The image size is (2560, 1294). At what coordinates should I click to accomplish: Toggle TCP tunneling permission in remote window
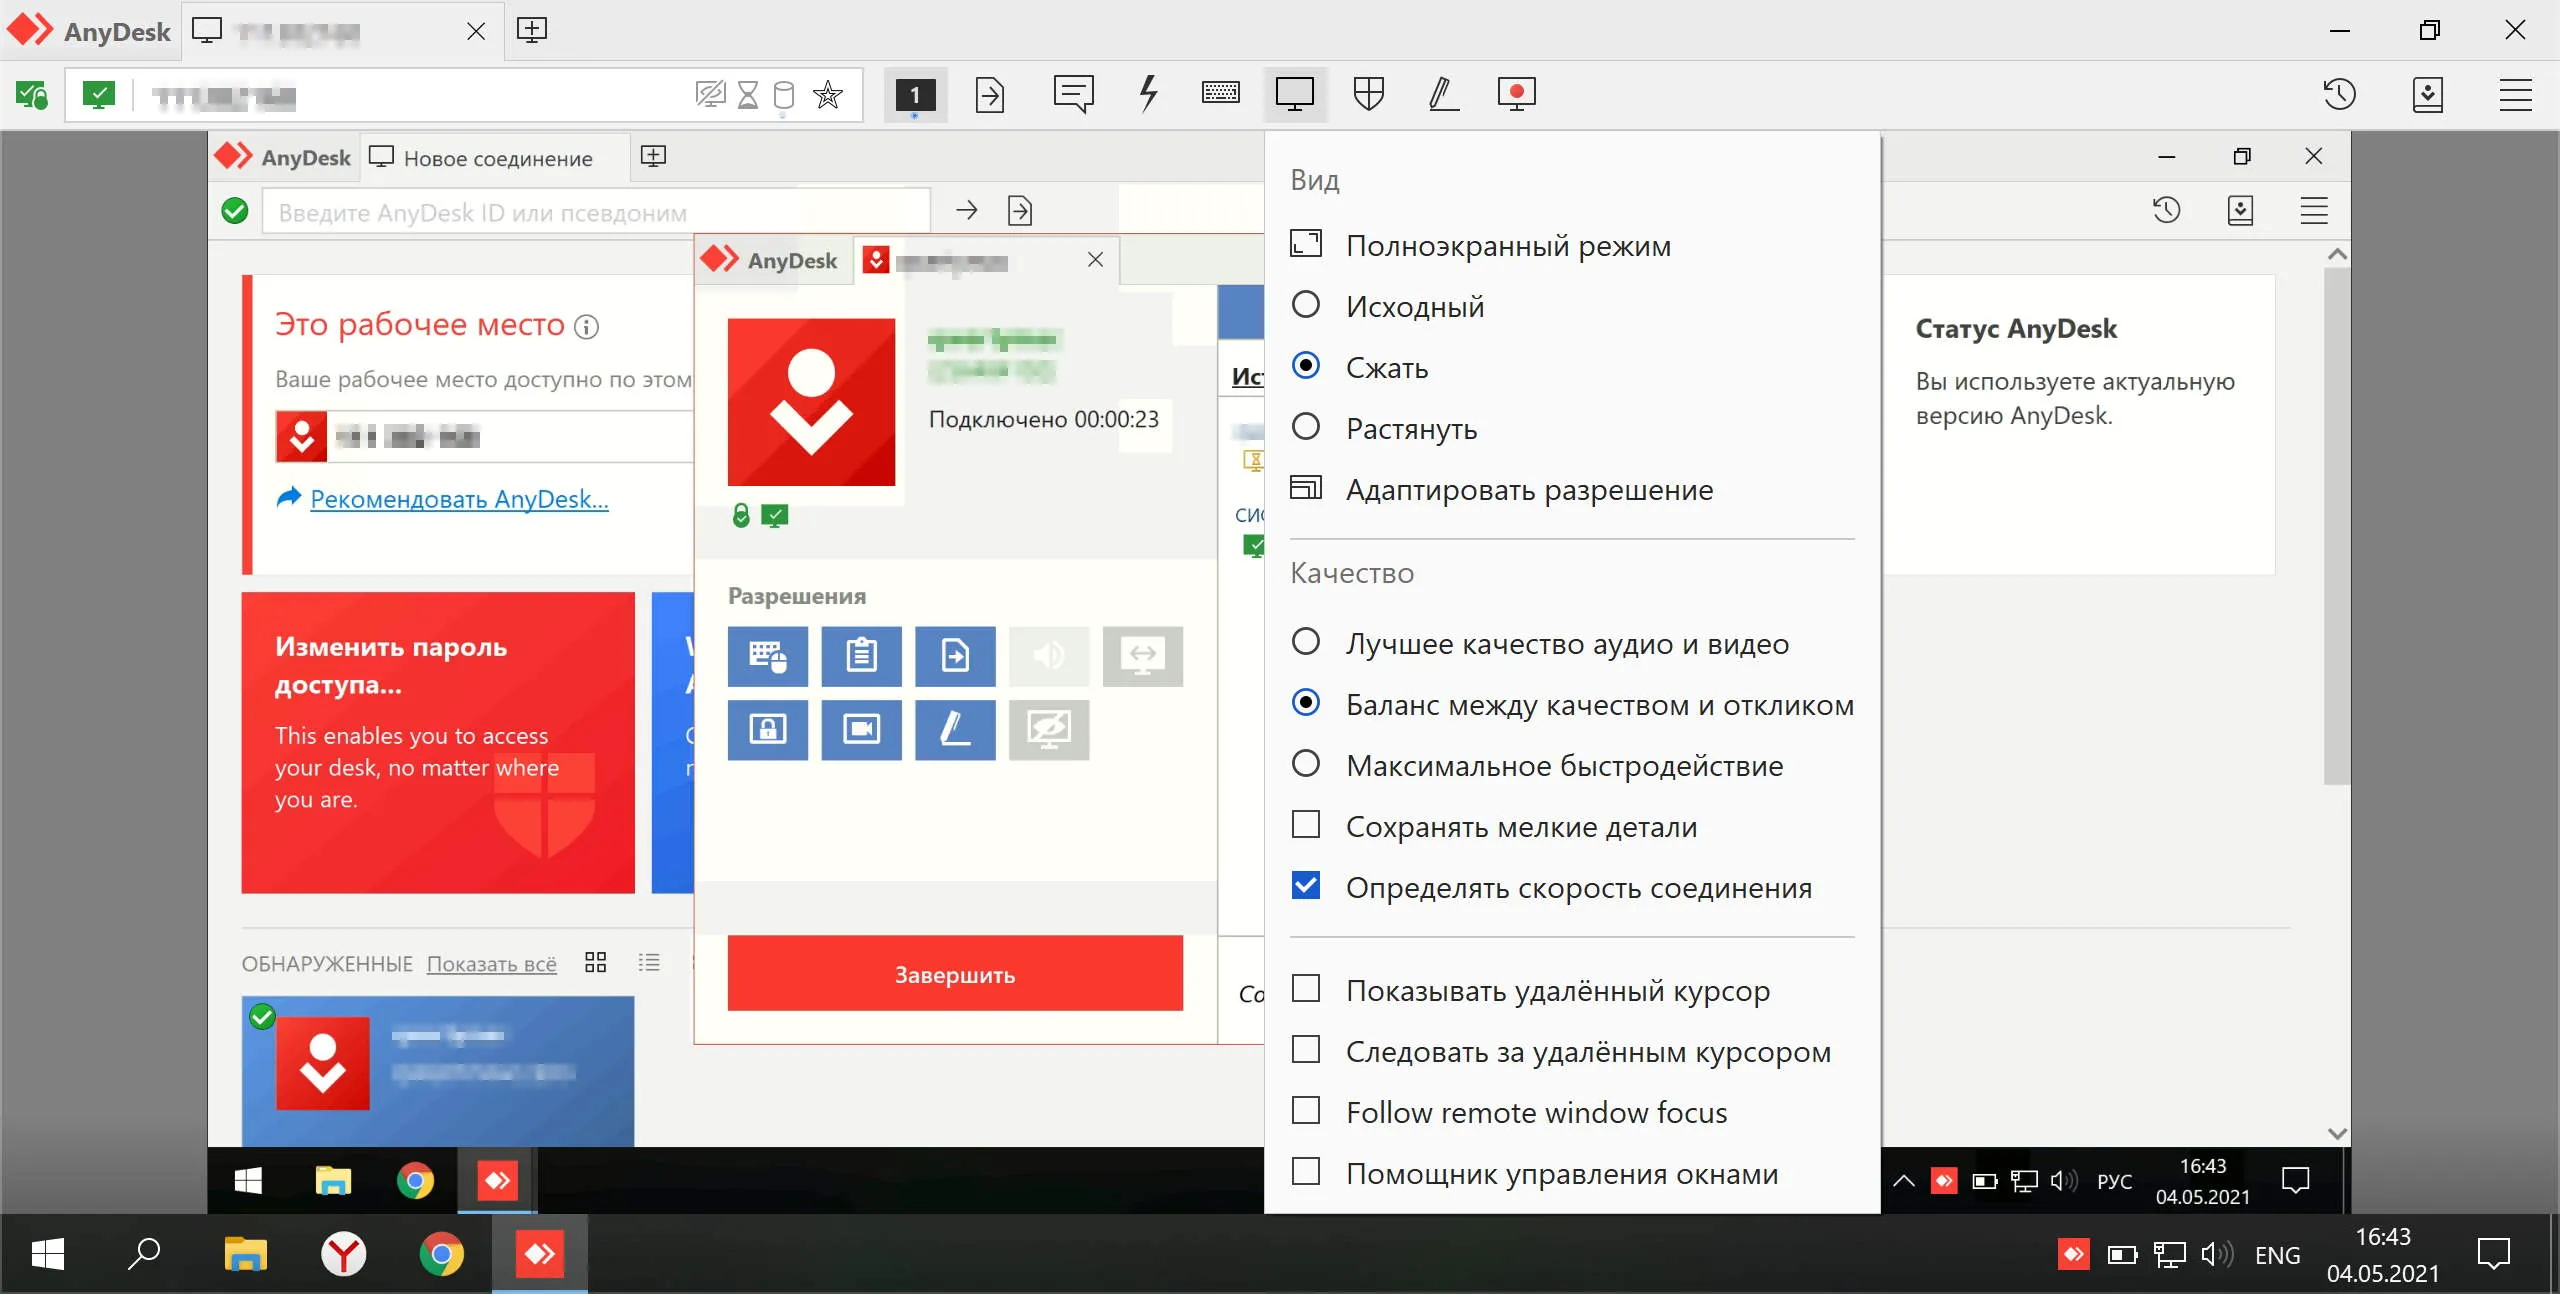pyautogui.click(x=1143, y=656)
